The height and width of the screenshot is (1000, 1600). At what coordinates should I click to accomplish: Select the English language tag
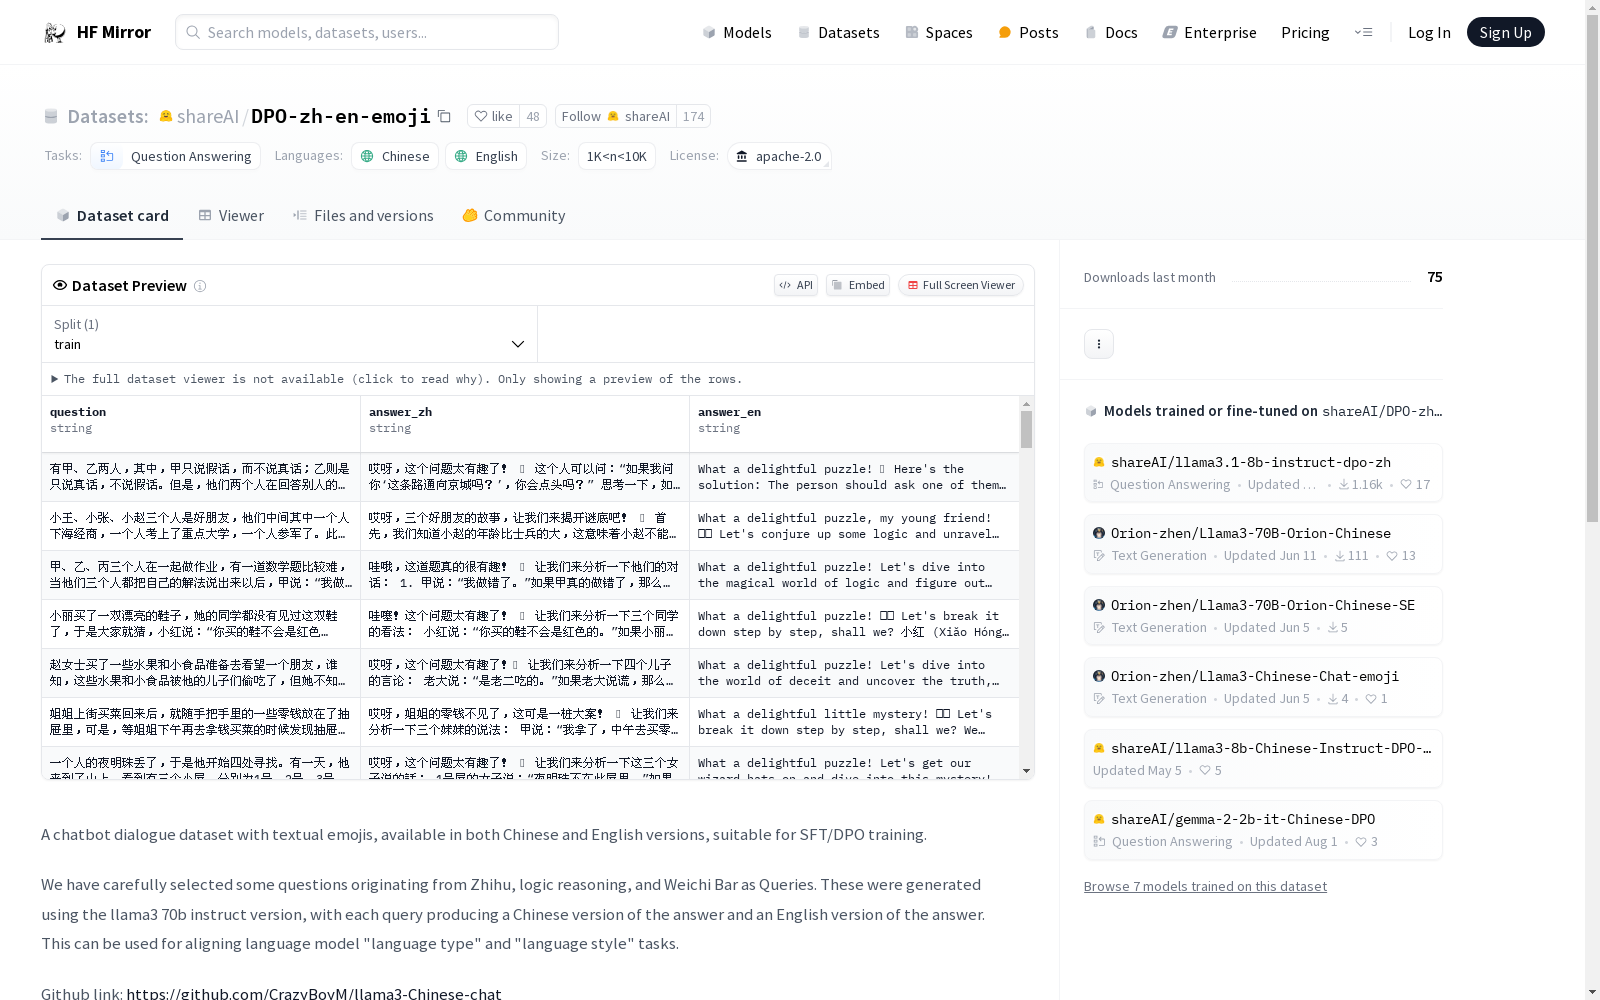pos(486,156)
